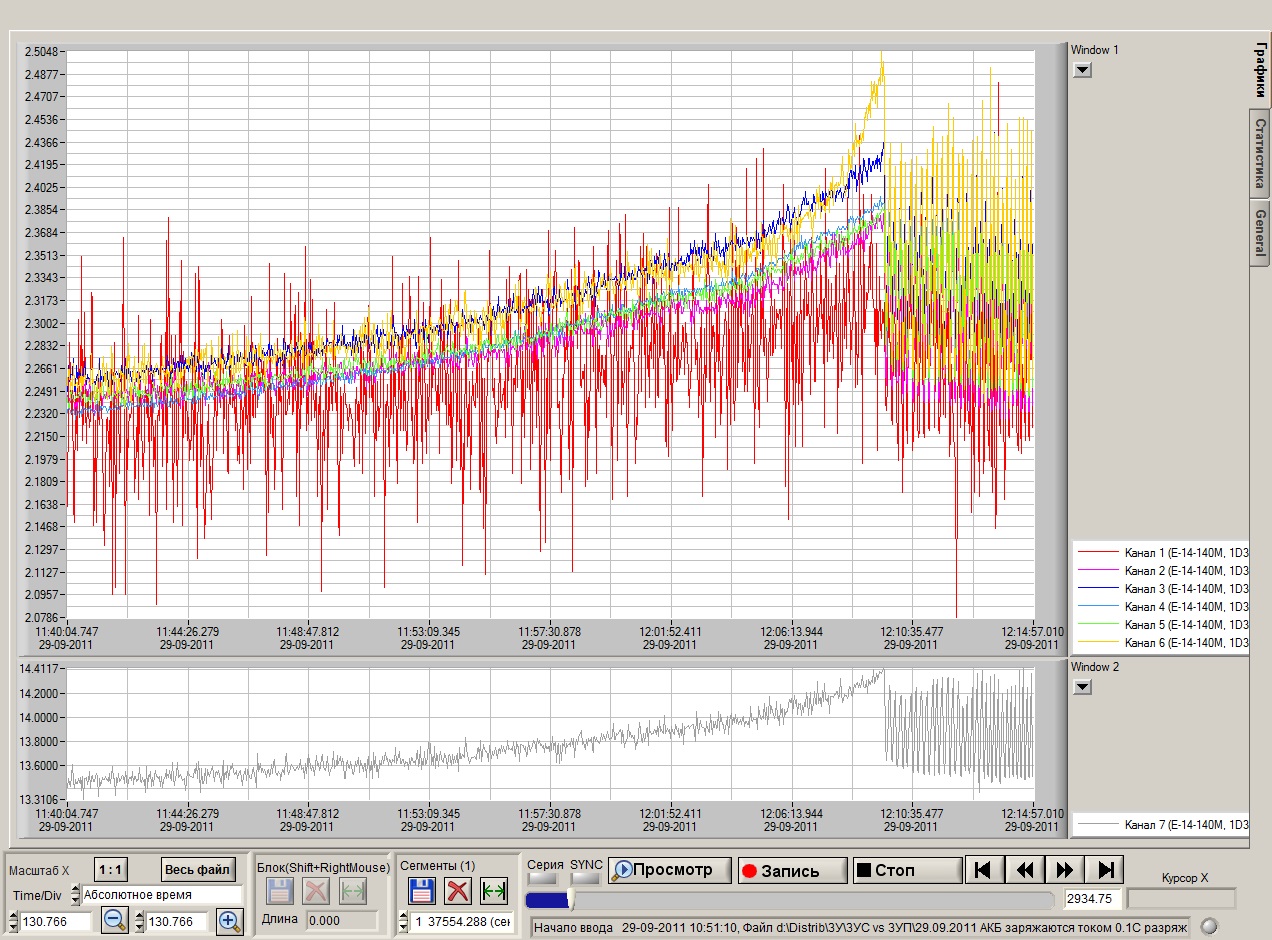Click the Весь файл button
The width and height of the screenshot is (1272, 940).
(x=198, y=869)
